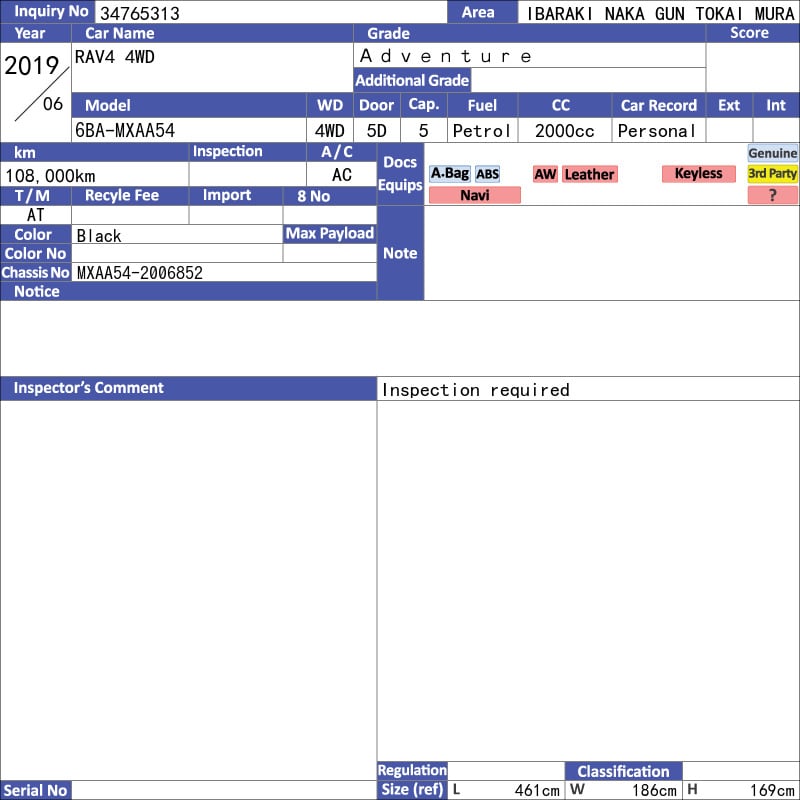Select the Leather equipment badge
Image resolution: width=800 pixels, height=800 pixels.
click(x=589, y=174)
